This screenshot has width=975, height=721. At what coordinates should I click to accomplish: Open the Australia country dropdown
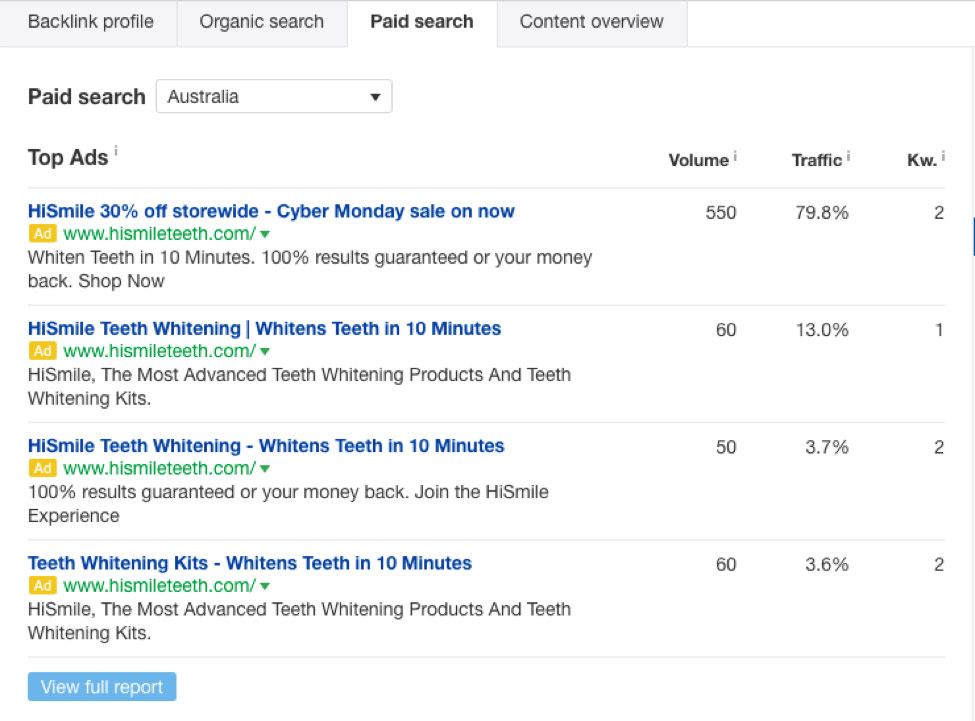tap(274, 96)
